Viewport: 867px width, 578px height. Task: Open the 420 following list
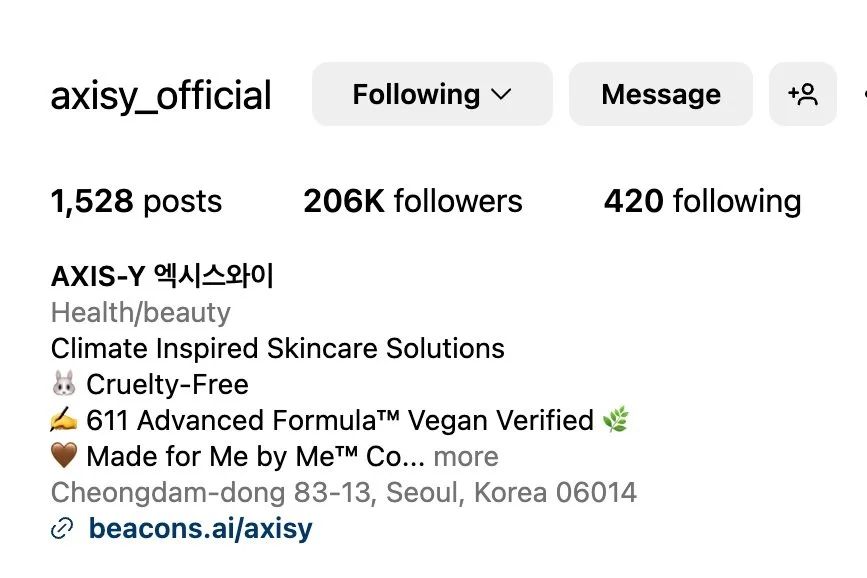pyautogui.click(x=702, y=201)
